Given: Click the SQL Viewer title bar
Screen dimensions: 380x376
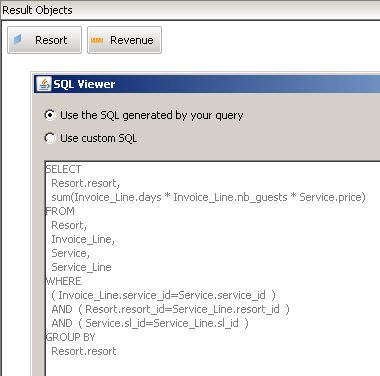Looking at the screenshot, I should [x=207, y=84].
